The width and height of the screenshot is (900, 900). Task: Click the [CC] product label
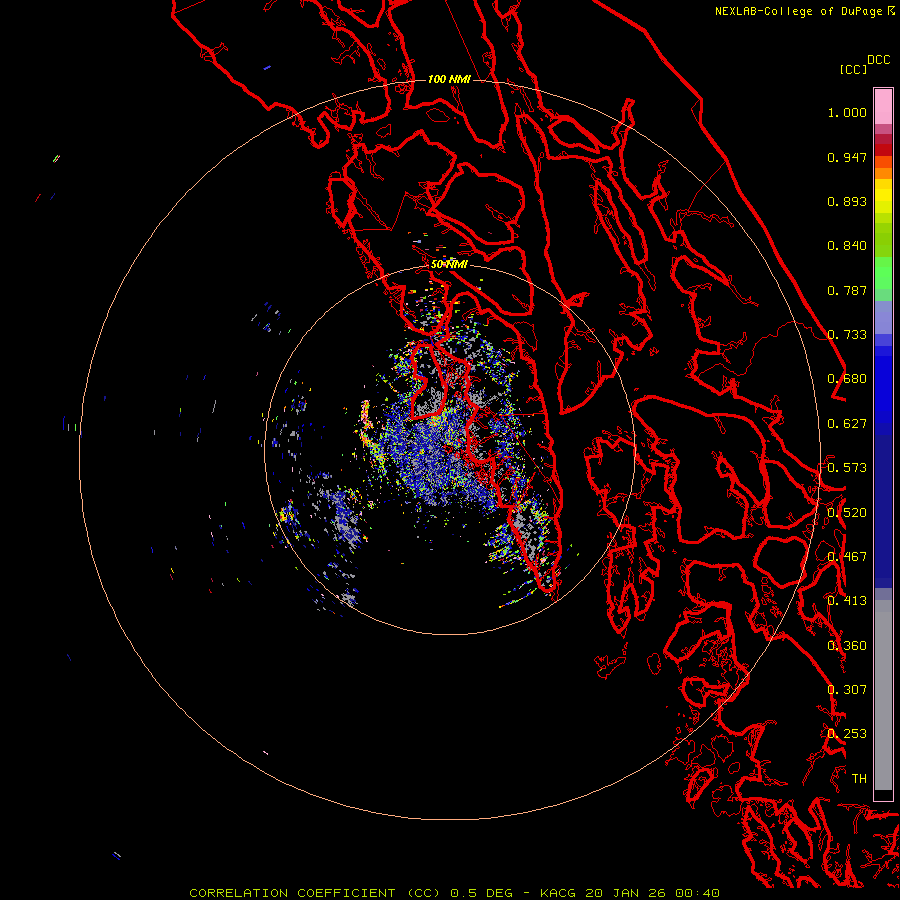point(853,69)
